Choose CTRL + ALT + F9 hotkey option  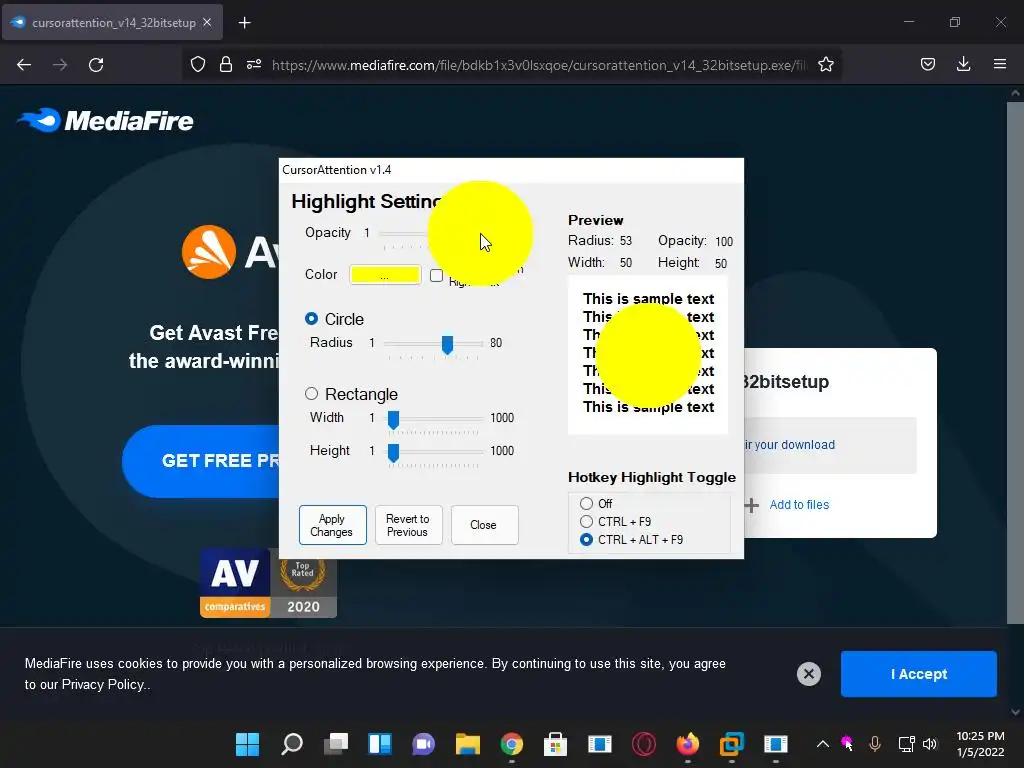point(586,539)
